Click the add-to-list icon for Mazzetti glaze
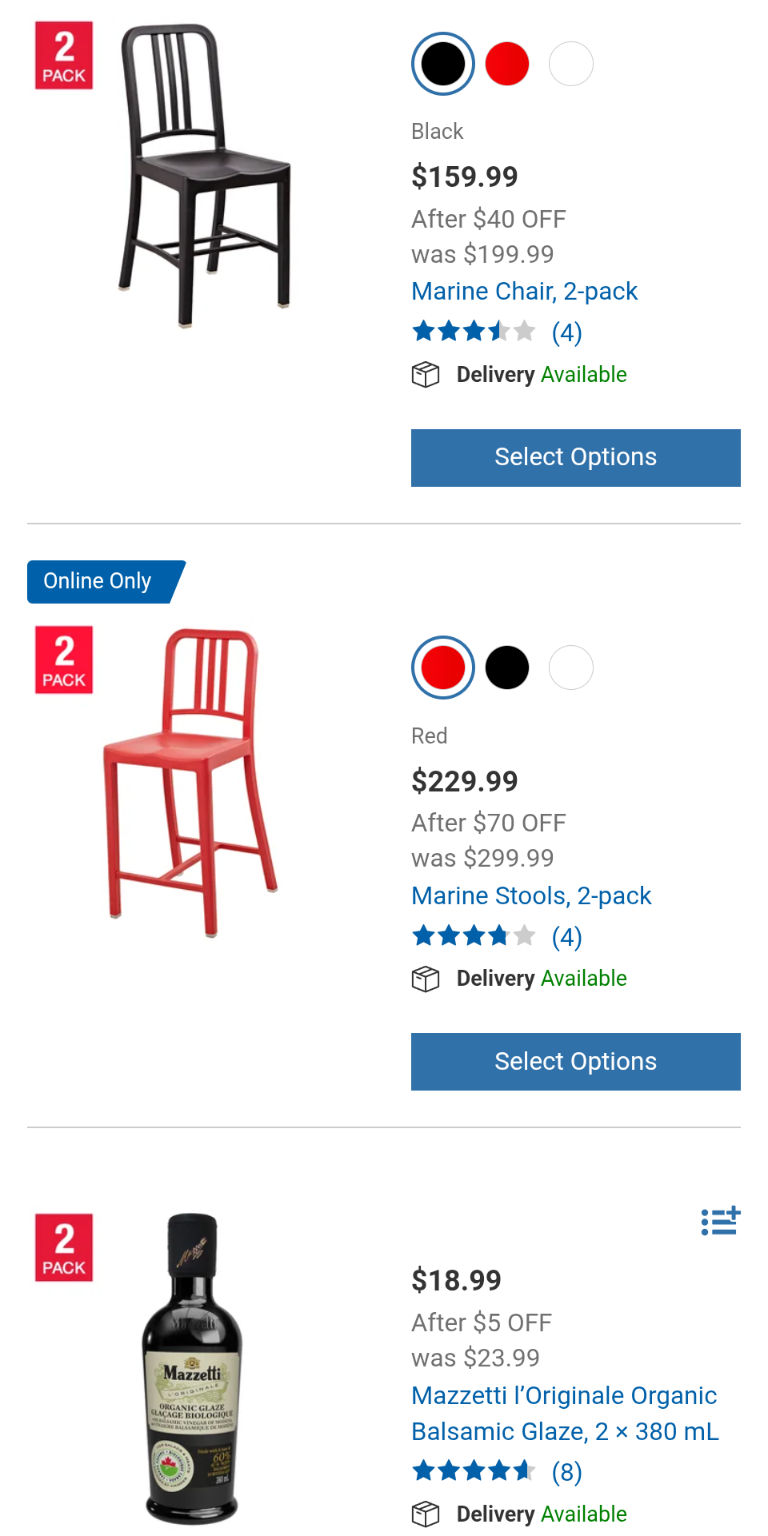This screenshot has width=768, height=1536. pyautogui.click(x=720, y=1221)
